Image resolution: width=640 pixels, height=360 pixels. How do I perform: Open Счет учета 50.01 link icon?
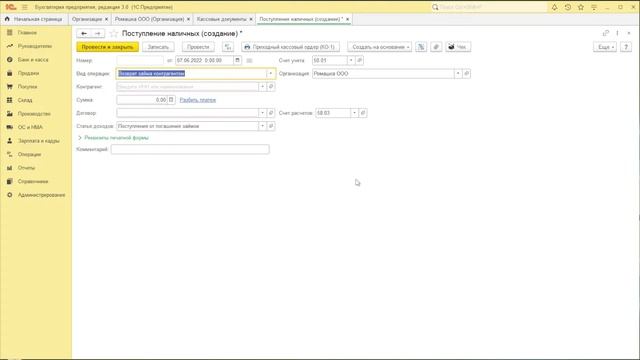(360, 60)
